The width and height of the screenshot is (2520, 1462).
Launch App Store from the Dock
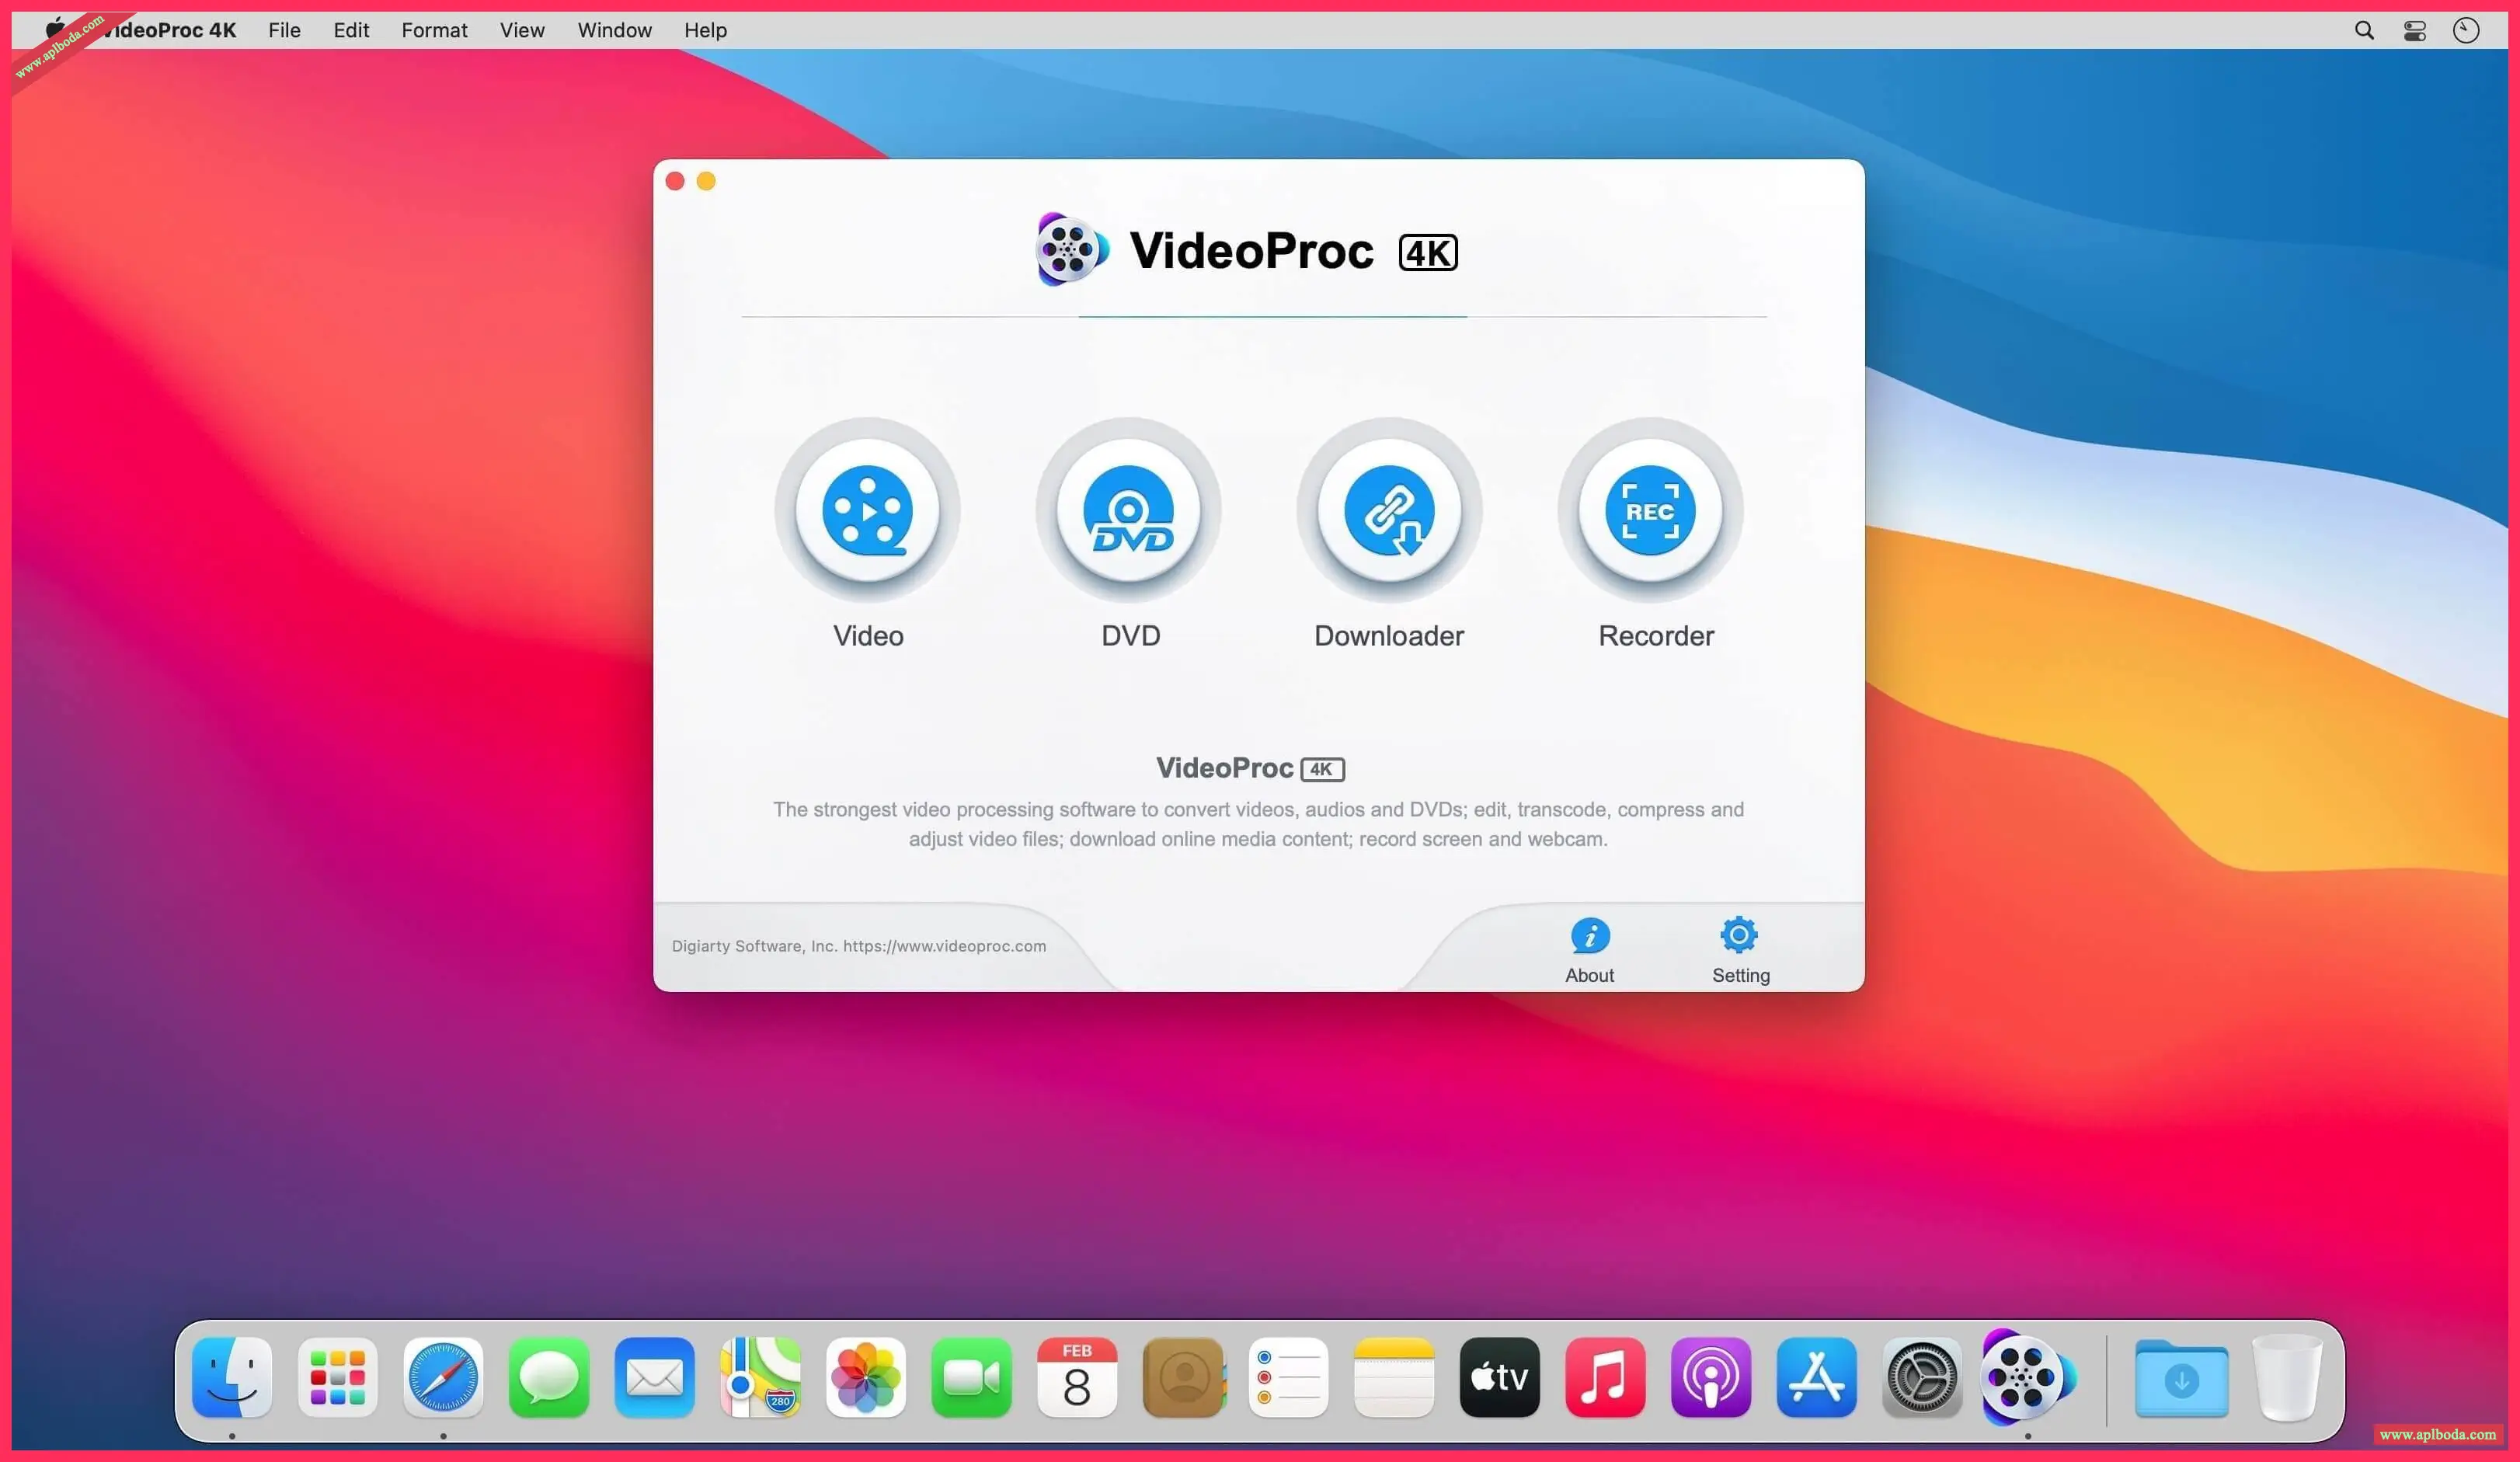1816,1377
